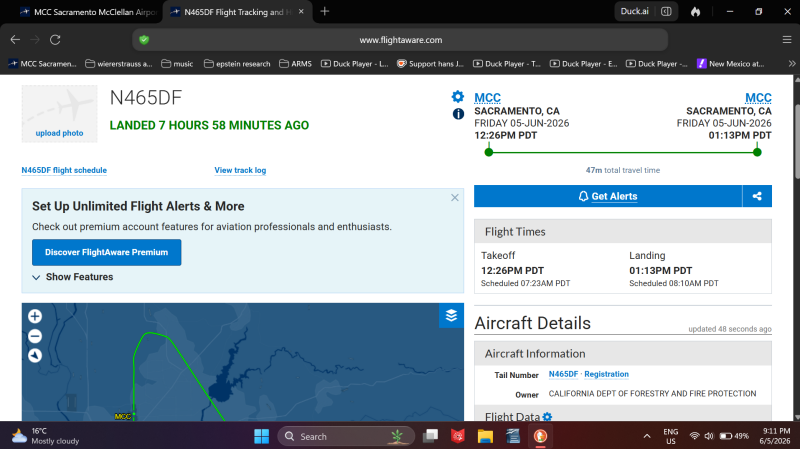
Task: Open Support hans J... bookmark
Action: coord(430,64)
